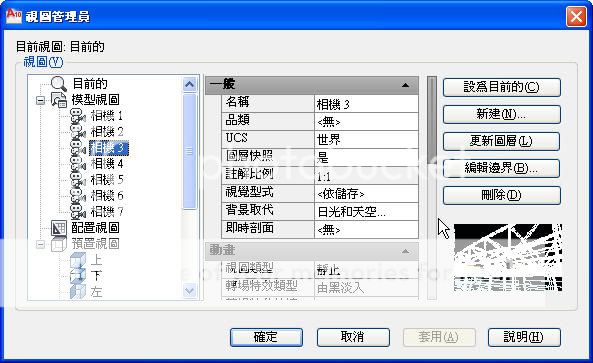
Task: Click the camera icon beside 相機 5
Action: pyautogui.click(x=78, y=180)
